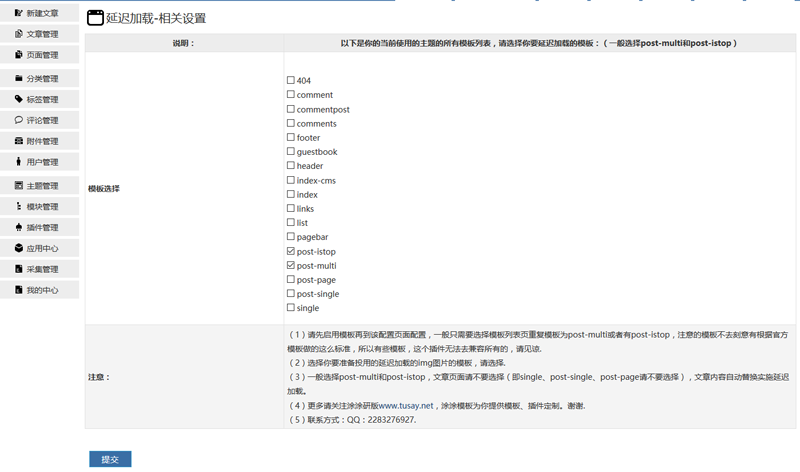
Task: Open 插件管理 in the sidebar
Action: [x=39, y=228]
